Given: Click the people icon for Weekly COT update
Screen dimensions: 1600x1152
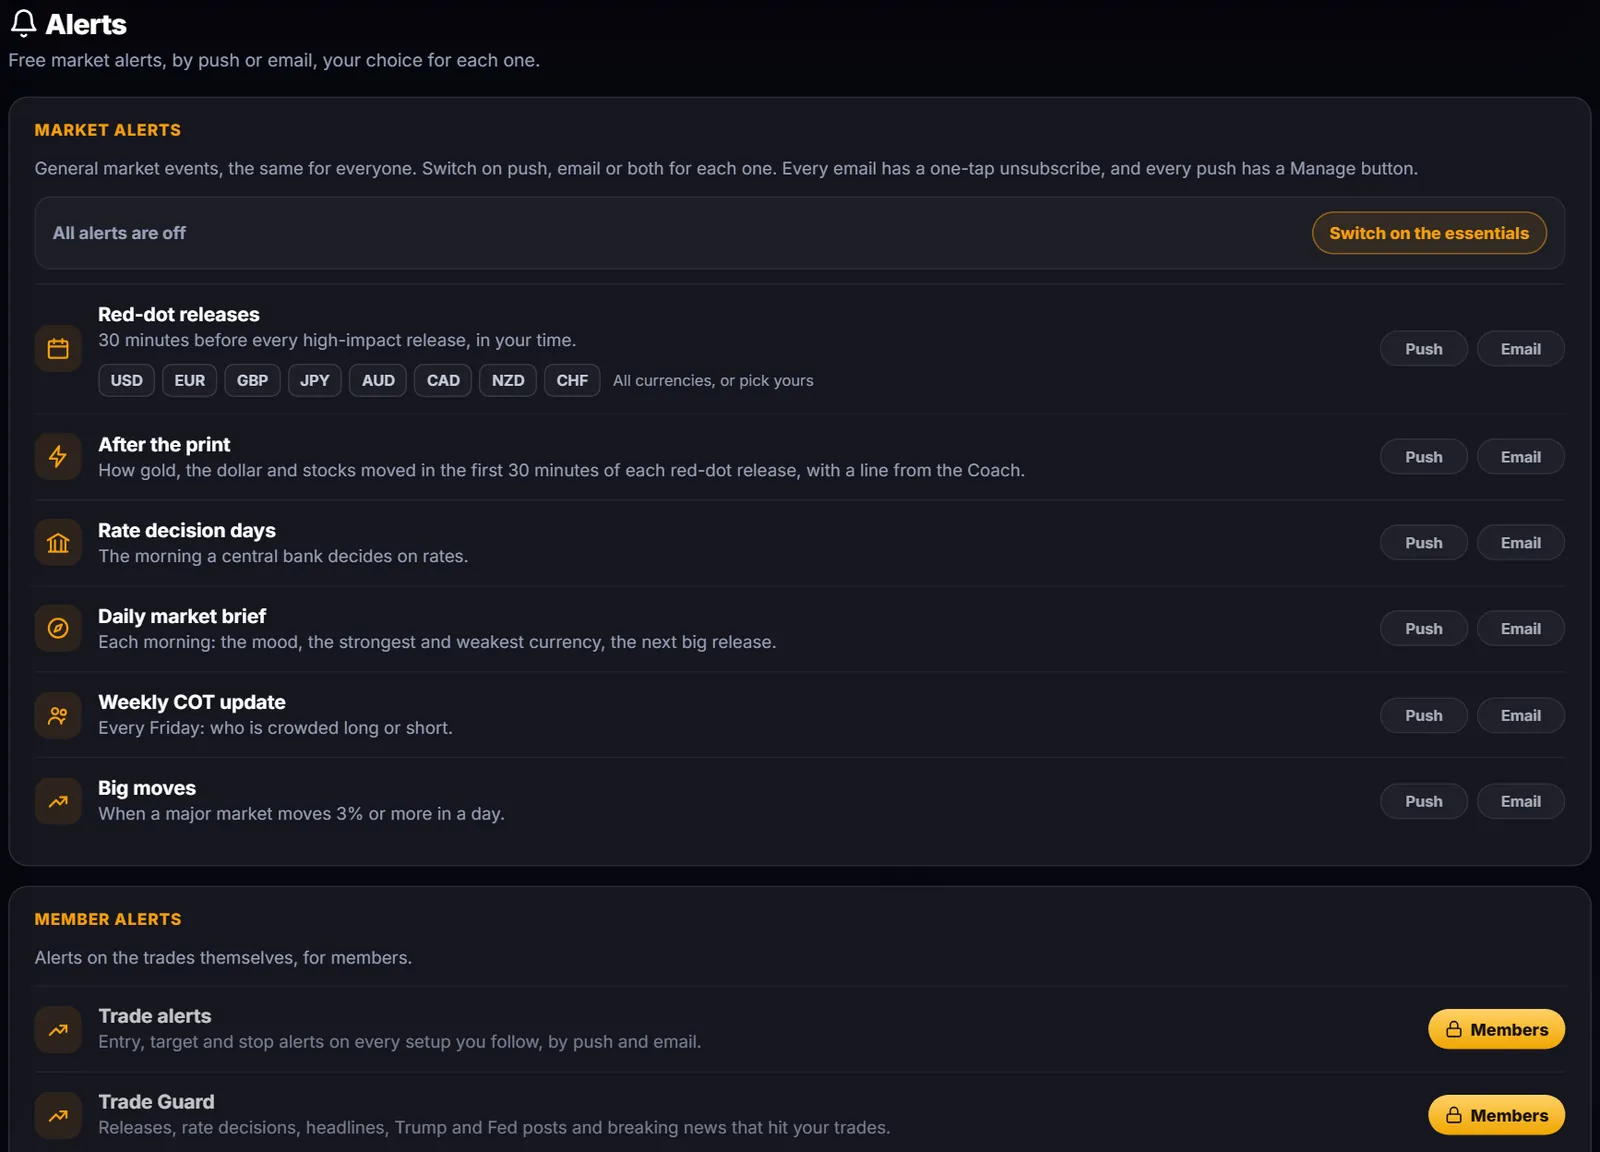Looking at the screenshot, I should [x=58, y=715].
